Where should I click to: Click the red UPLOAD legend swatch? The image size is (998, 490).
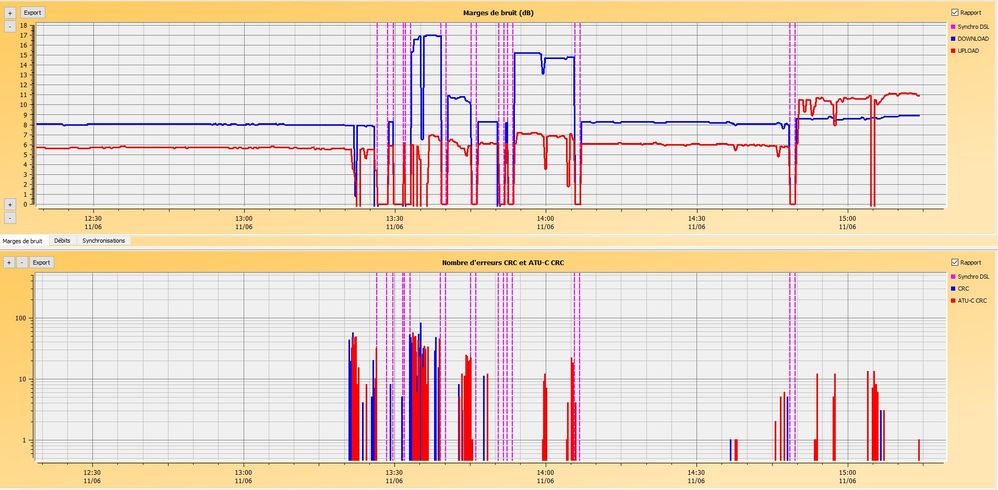(952, 50)
